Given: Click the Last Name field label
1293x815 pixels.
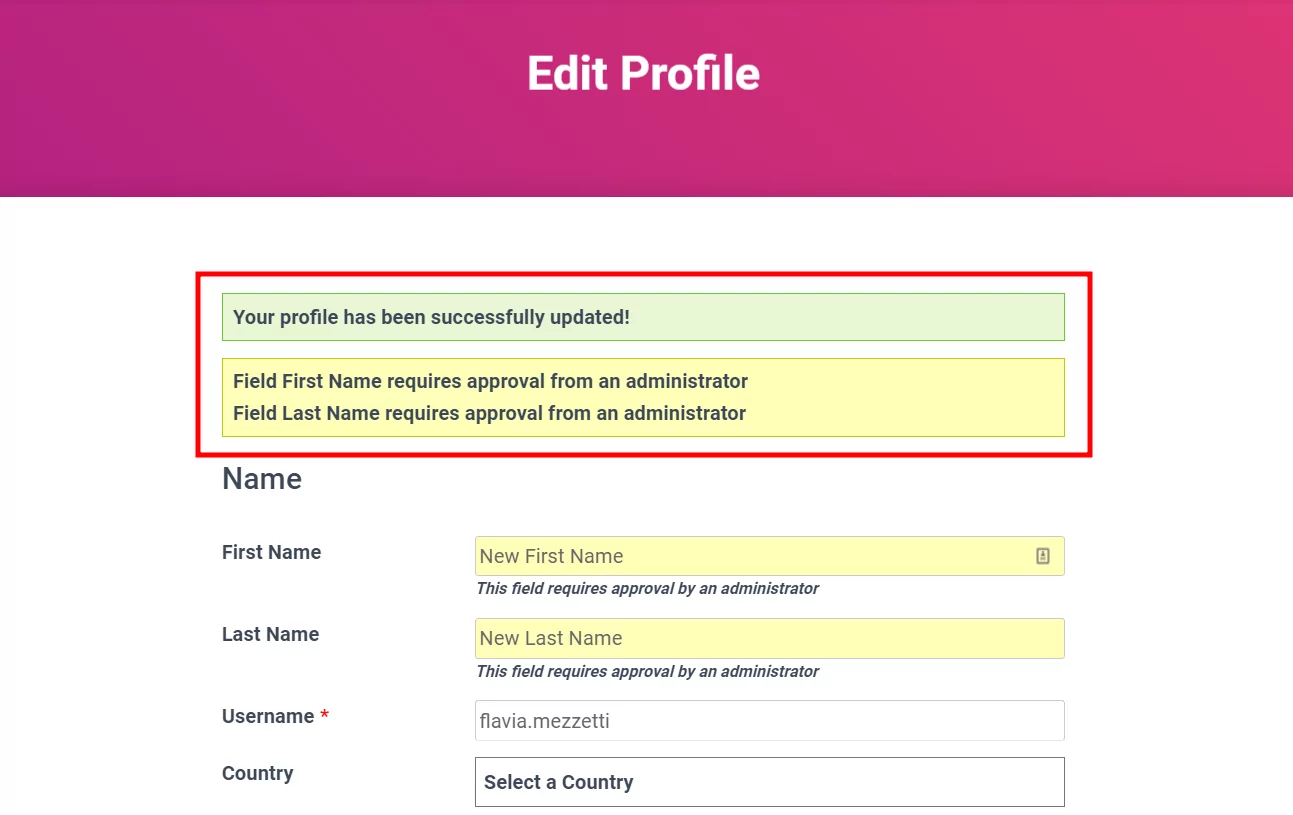Looking at the screenshot, I should (x=270, y=634).
